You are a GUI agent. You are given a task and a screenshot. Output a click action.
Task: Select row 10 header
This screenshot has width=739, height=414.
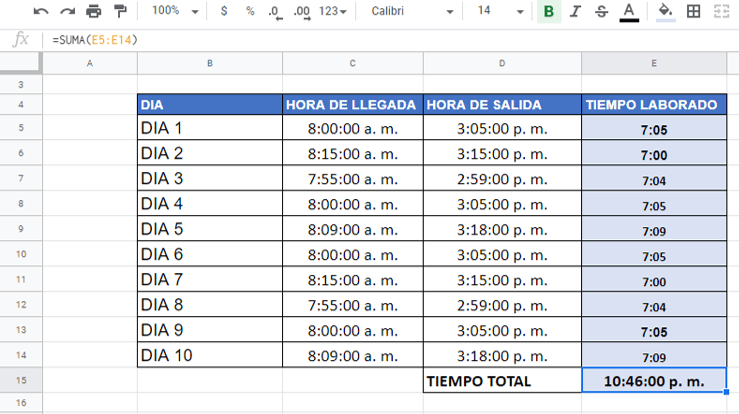[x=21, y=254]
